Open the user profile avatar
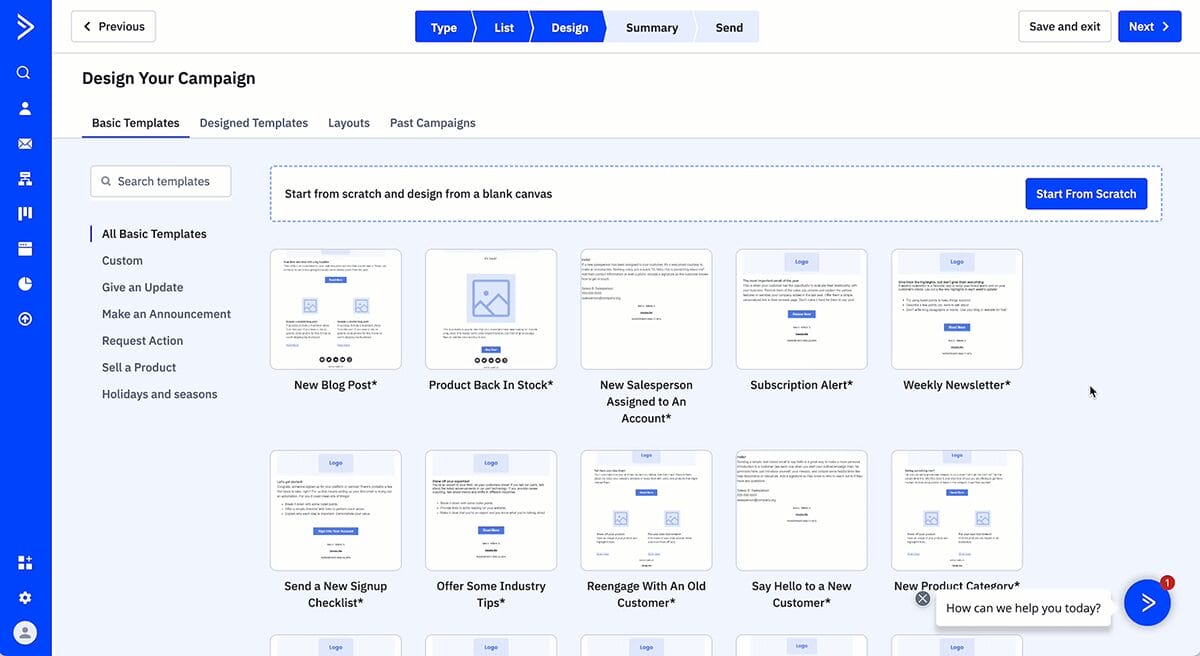The width and height of the screenshot is (1200, 656). coord(25,632)
